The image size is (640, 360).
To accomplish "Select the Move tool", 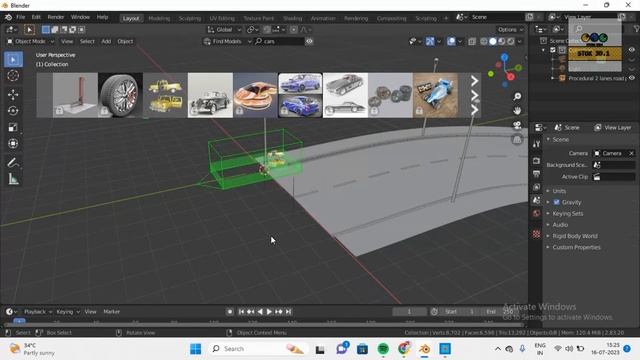I will click(x=13, y=94).
